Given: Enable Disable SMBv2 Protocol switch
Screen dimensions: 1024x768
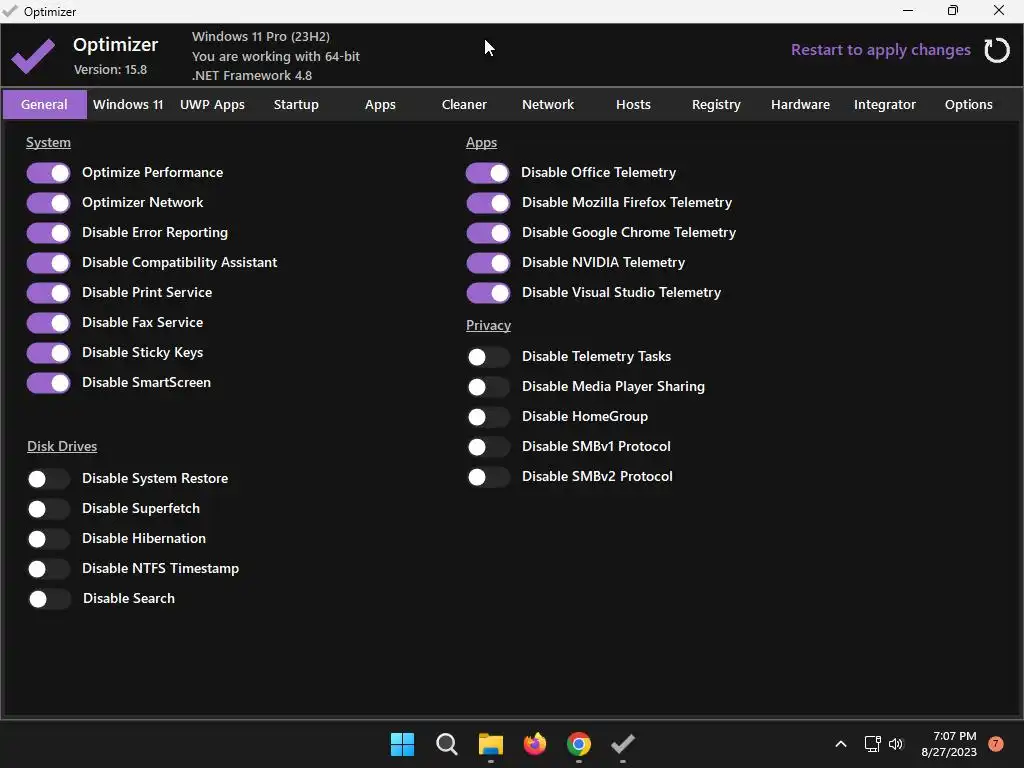Looking at the screenshot, I should click(x=488, y=477).
